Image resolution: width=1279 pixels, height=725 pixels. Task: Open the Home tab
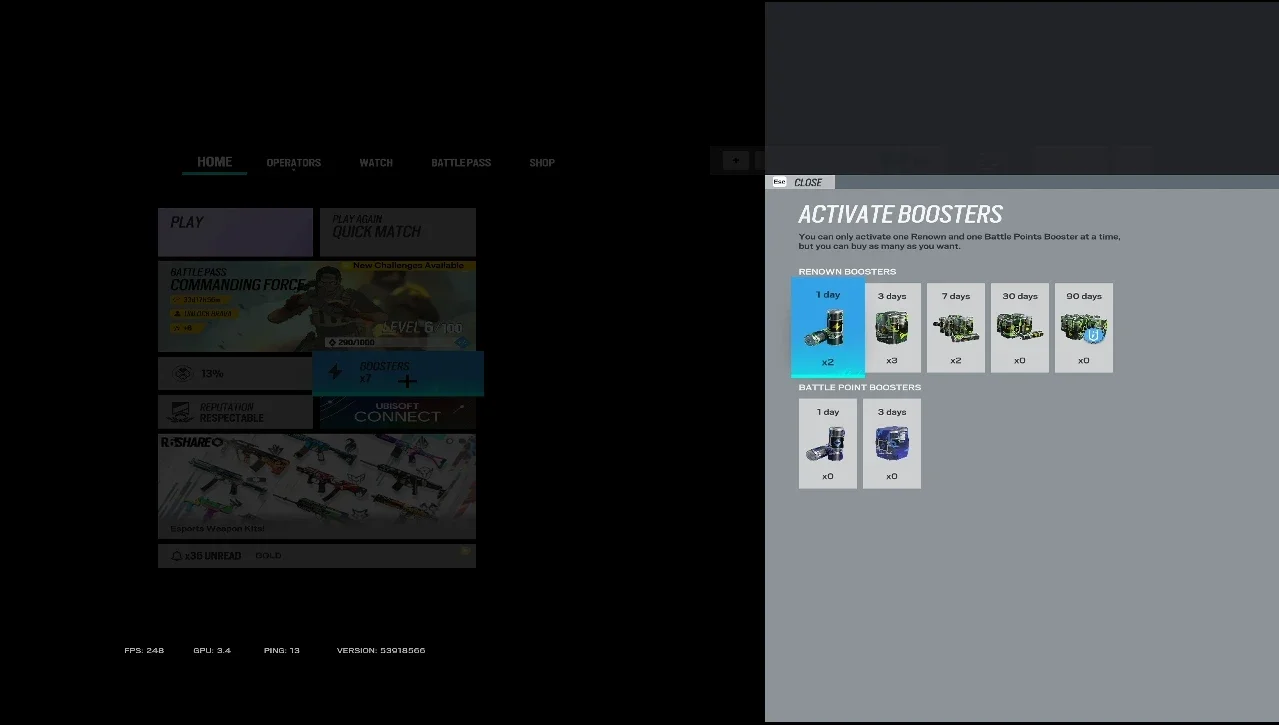click(x=214, y=162)
